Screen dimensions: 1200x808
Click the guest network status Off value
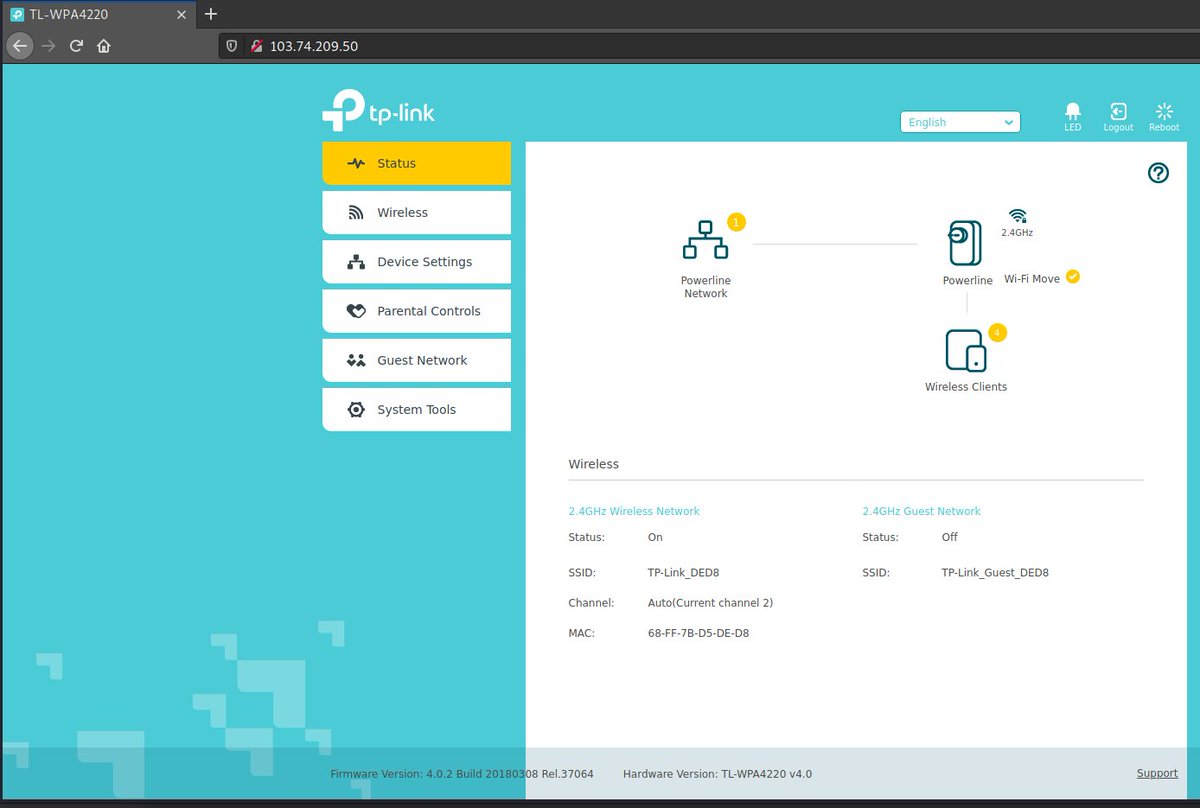949,537
